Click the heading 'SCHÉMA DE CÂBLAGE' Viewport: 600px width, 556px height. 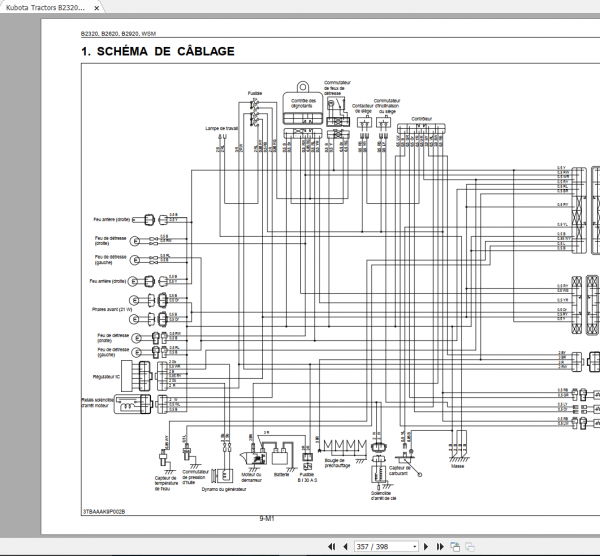tap(165, 51)
